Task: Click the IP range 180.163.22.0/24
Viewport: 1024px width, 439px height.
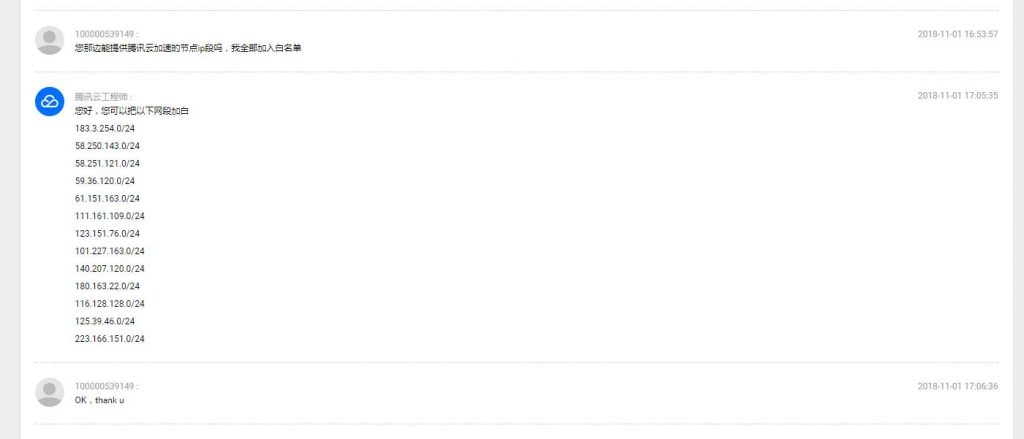Action: [107, 286]
